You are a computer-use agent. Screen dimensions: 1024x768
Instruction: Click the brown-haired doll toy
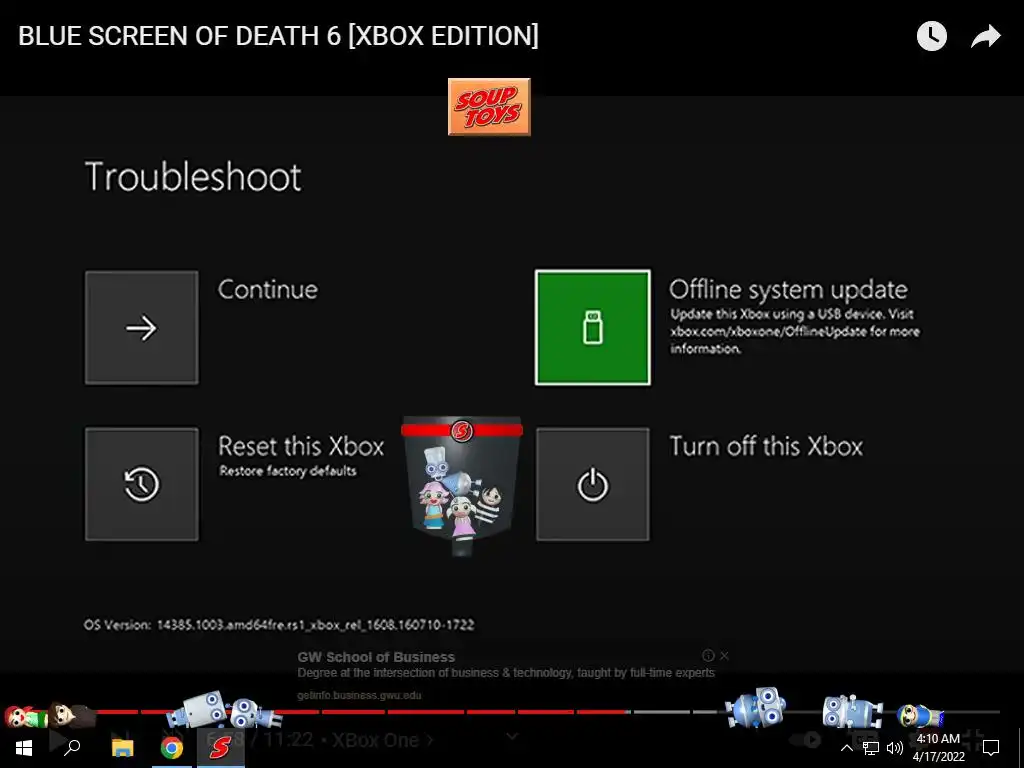(70, 716)
